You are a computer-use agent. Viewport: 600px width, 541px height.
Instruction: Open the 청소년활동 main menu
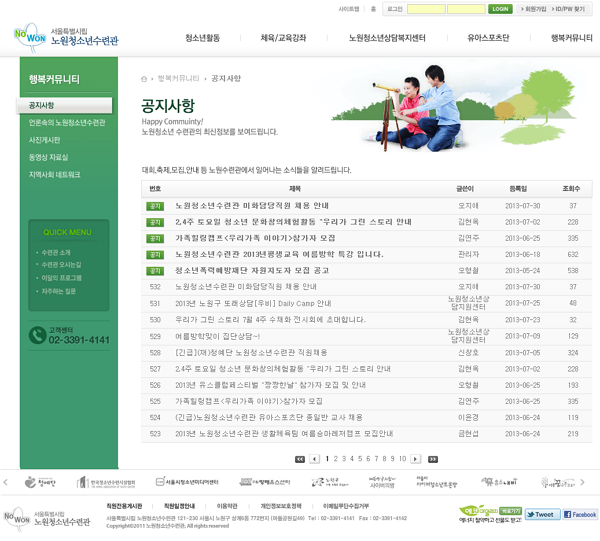click(x=203, y=38)
